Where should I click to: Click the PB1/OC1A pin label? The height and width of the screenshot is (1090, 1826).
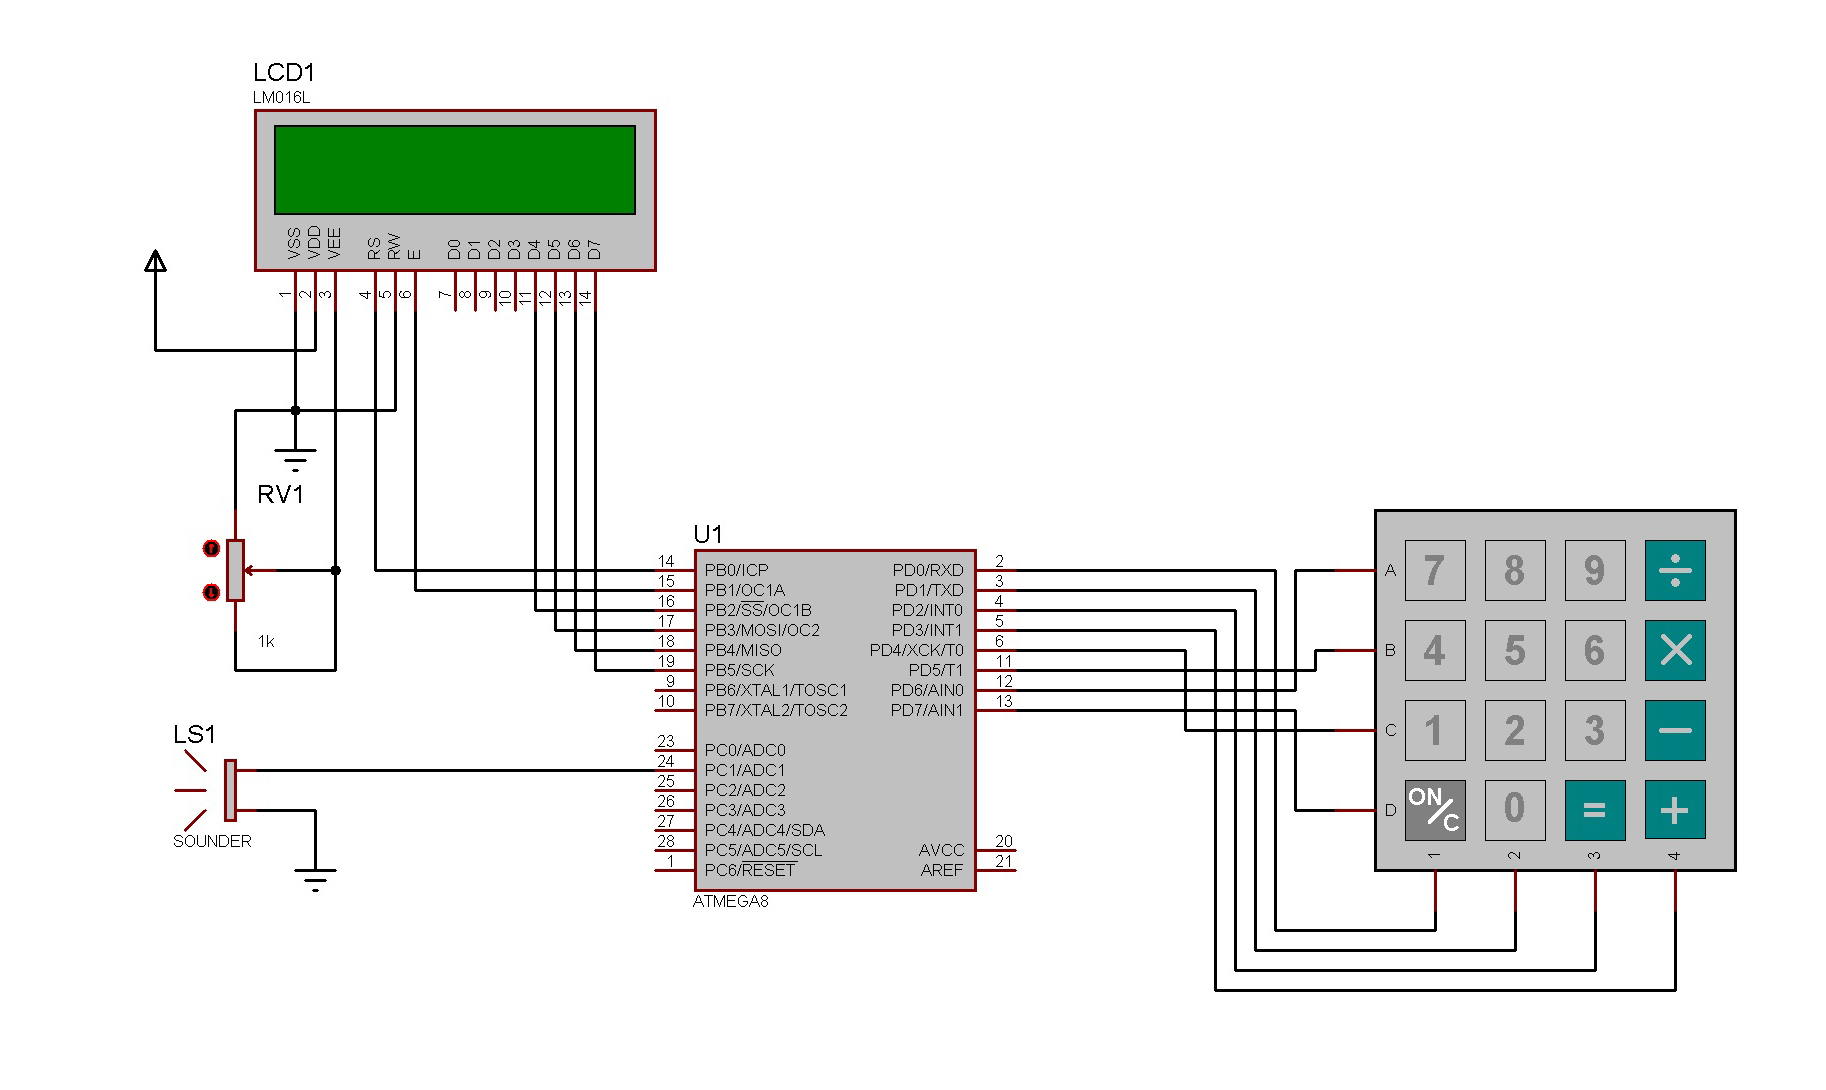click(745, 591)
